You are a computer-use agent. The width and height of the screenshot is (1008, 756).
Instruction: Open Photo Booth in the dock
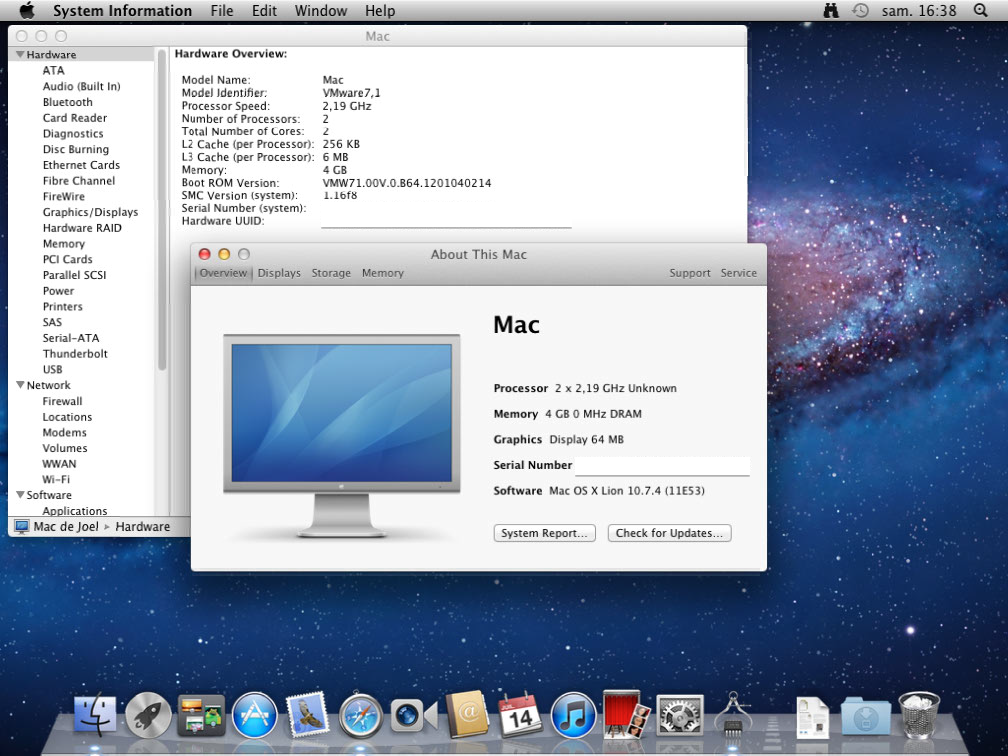[x=626, y=714]
